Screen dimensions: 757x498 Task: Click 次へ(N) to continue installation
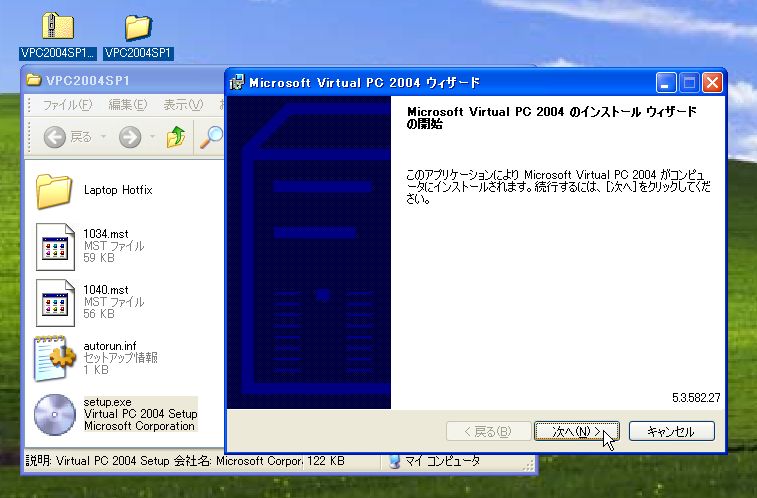point(576,431)
